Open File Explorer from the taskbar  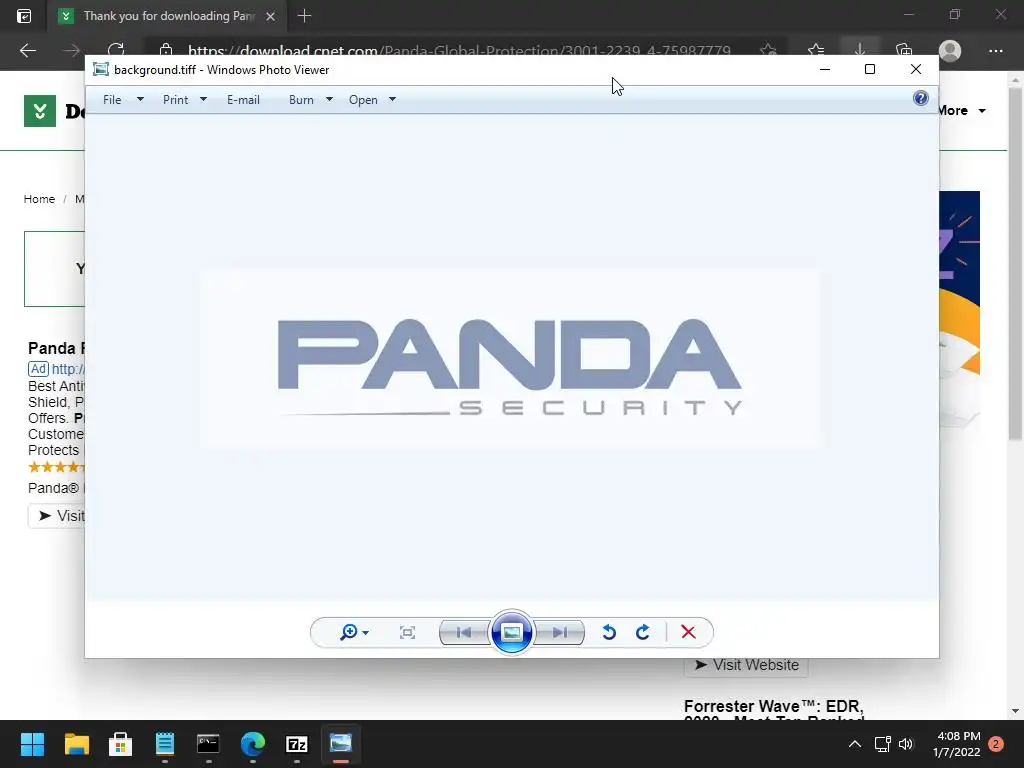76,744
